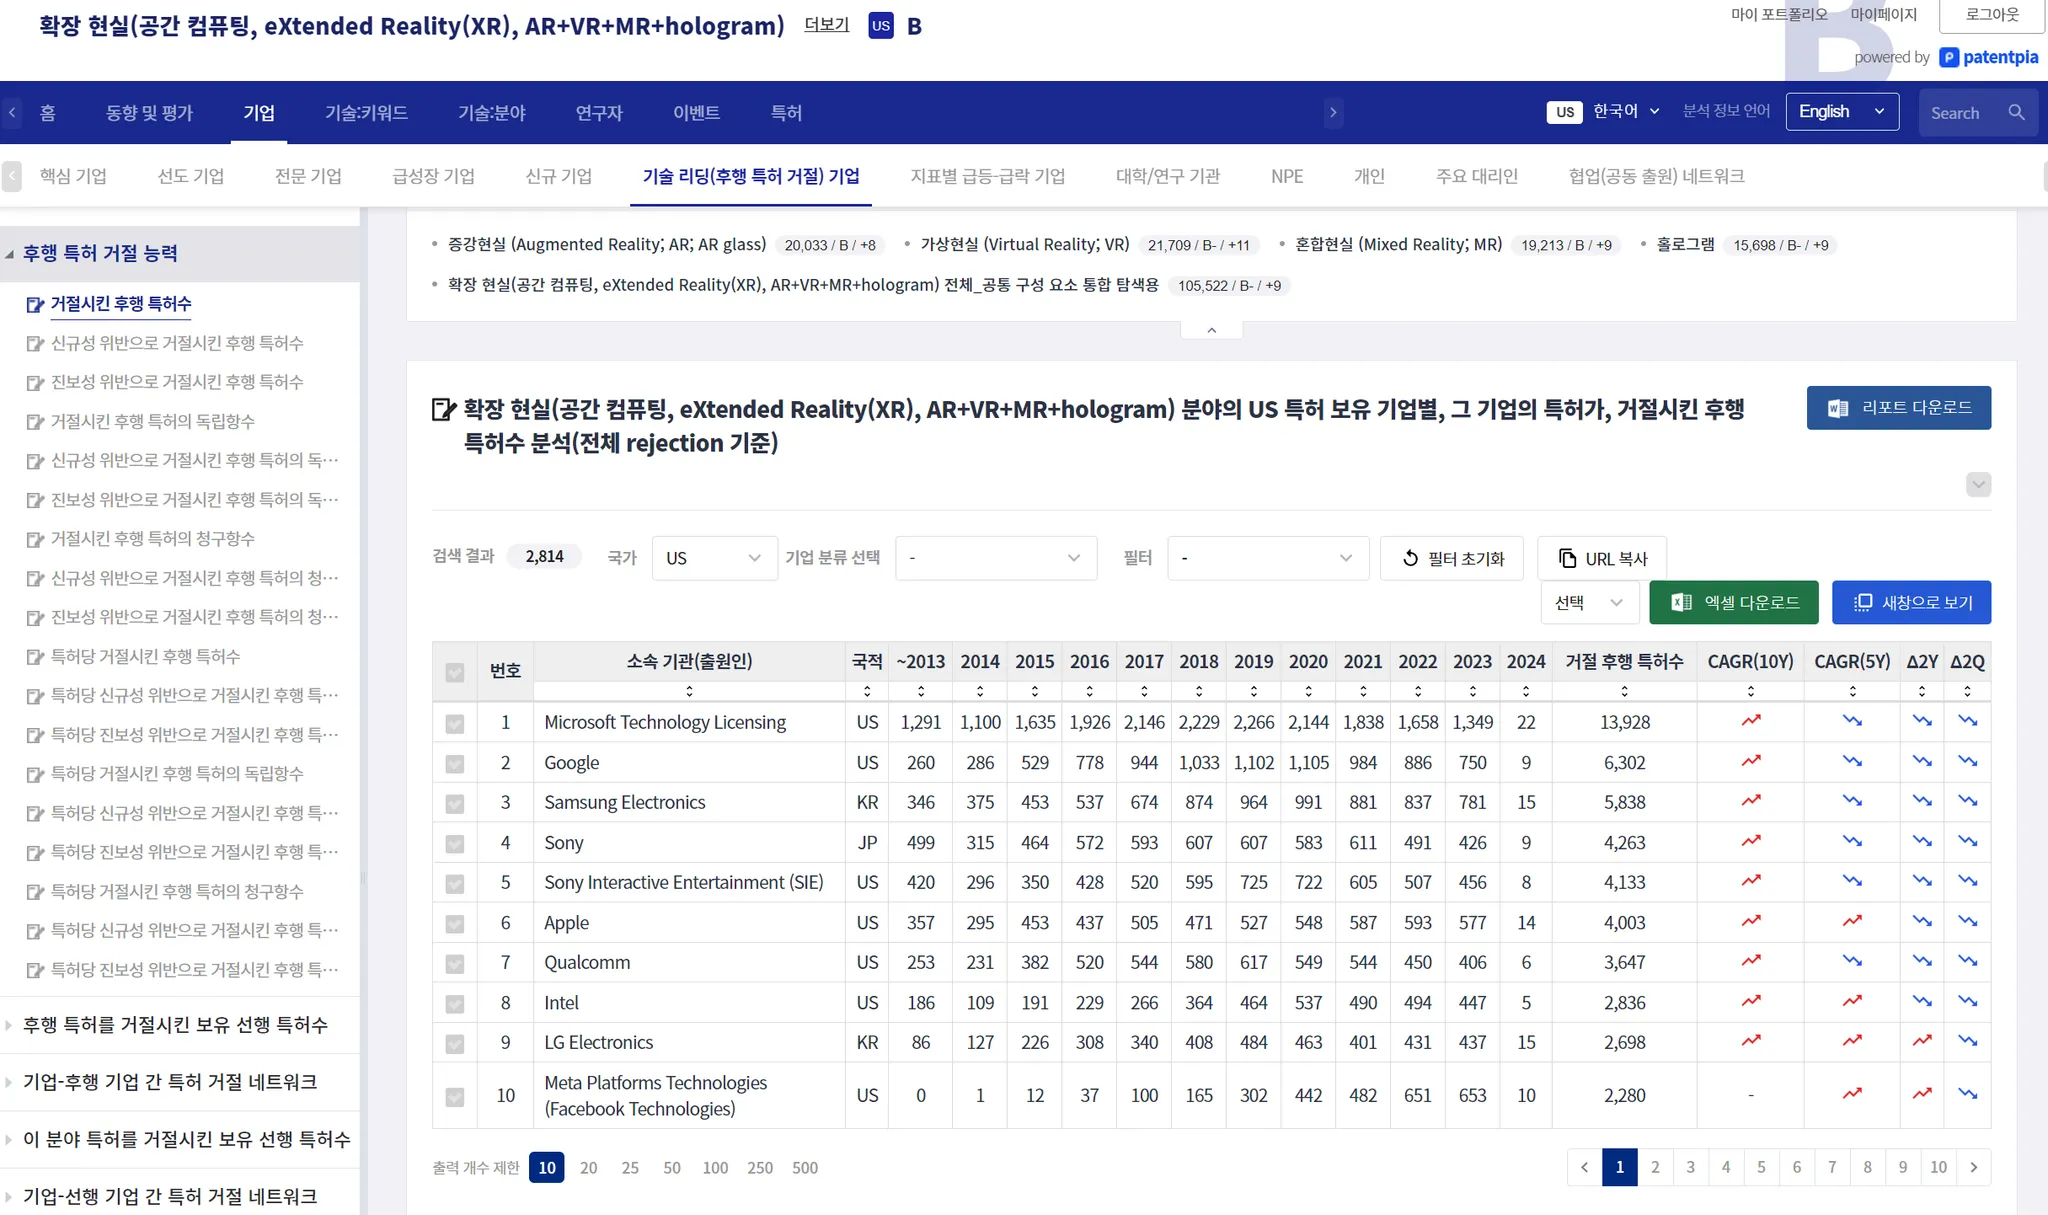This screenshot has height=1215, width=2048.
Task: Click Microsoft's CAGR(10Y) red trend icon
Action: pyautogui.click(x=1750, y=721)
